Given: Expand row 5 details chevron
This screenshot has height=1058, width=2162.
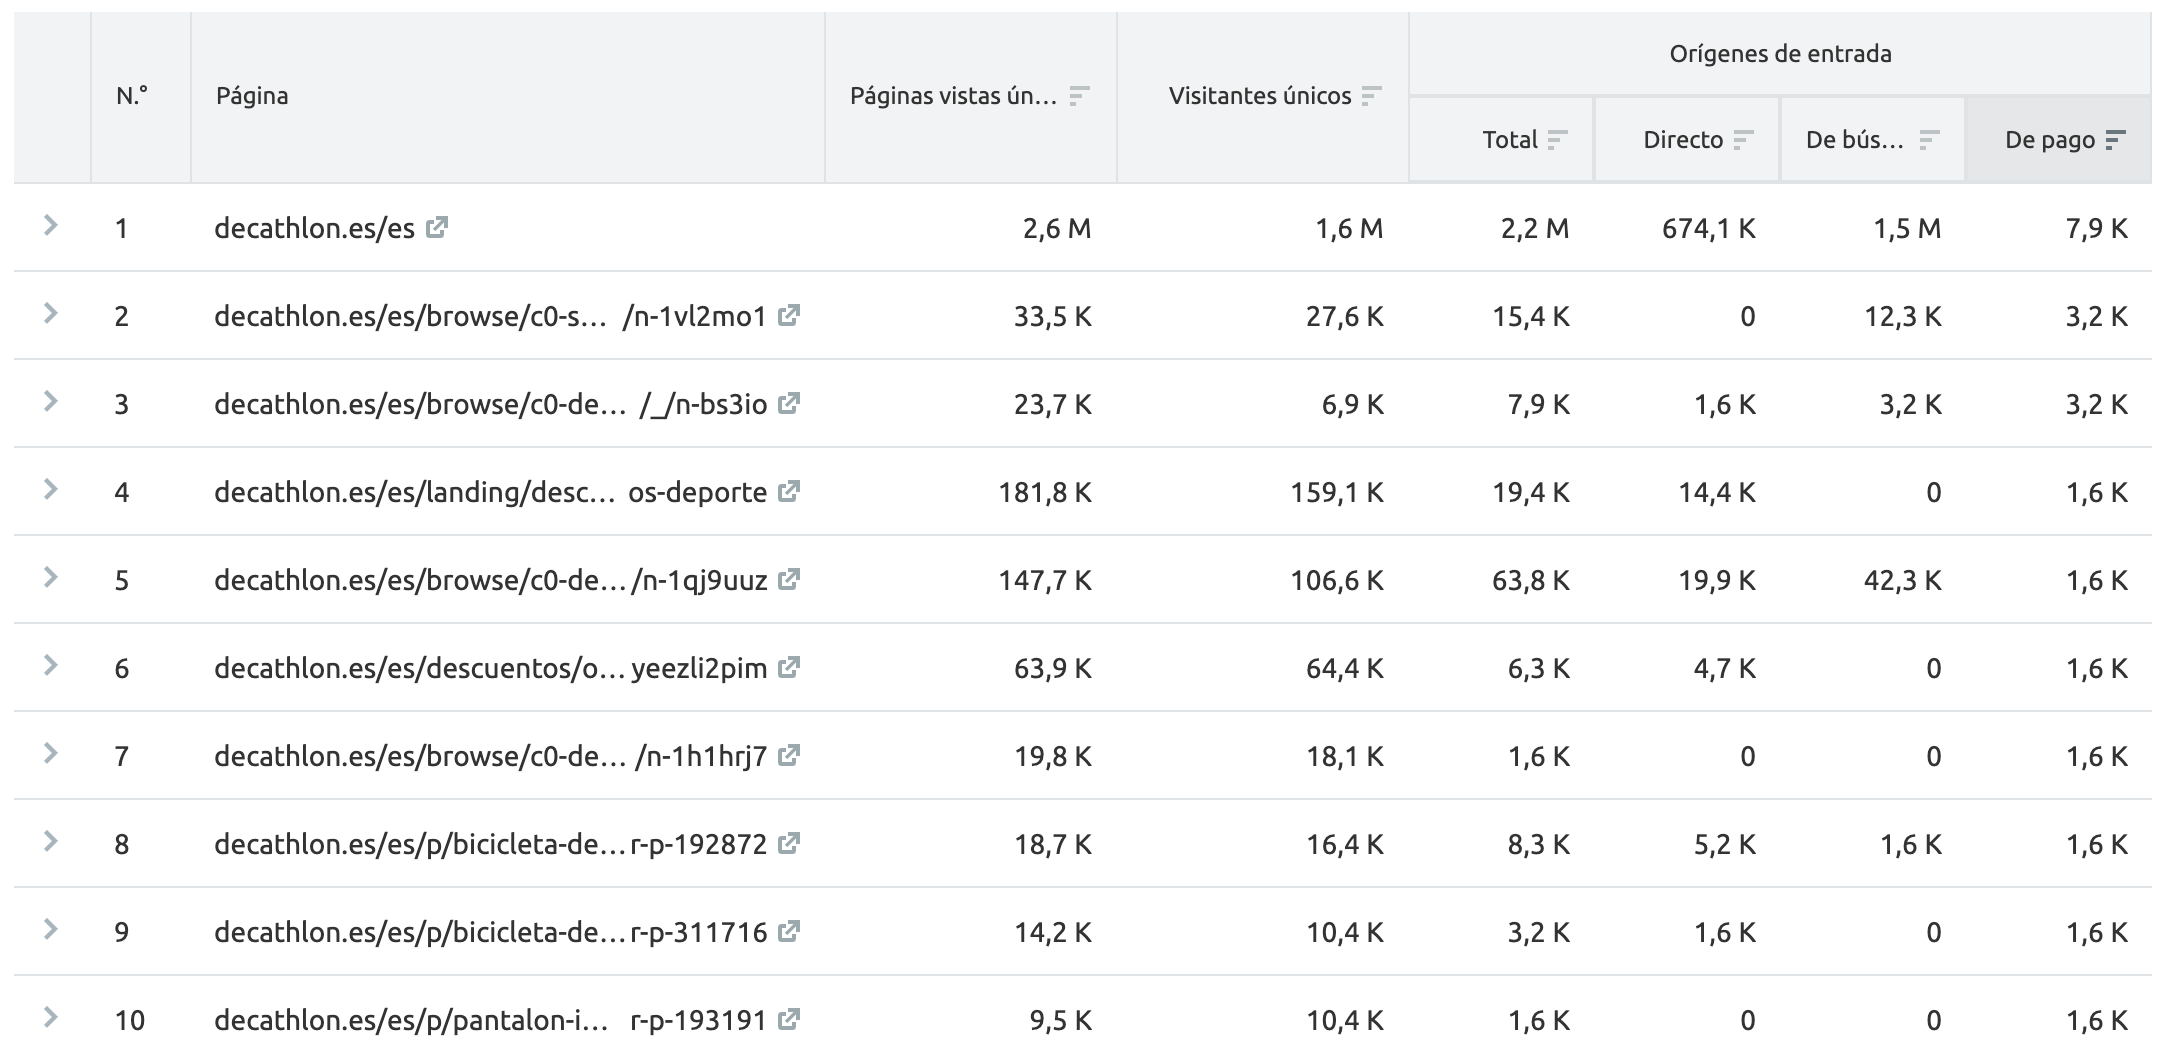Looking at the screenshot, I should [x=50, y=578].
